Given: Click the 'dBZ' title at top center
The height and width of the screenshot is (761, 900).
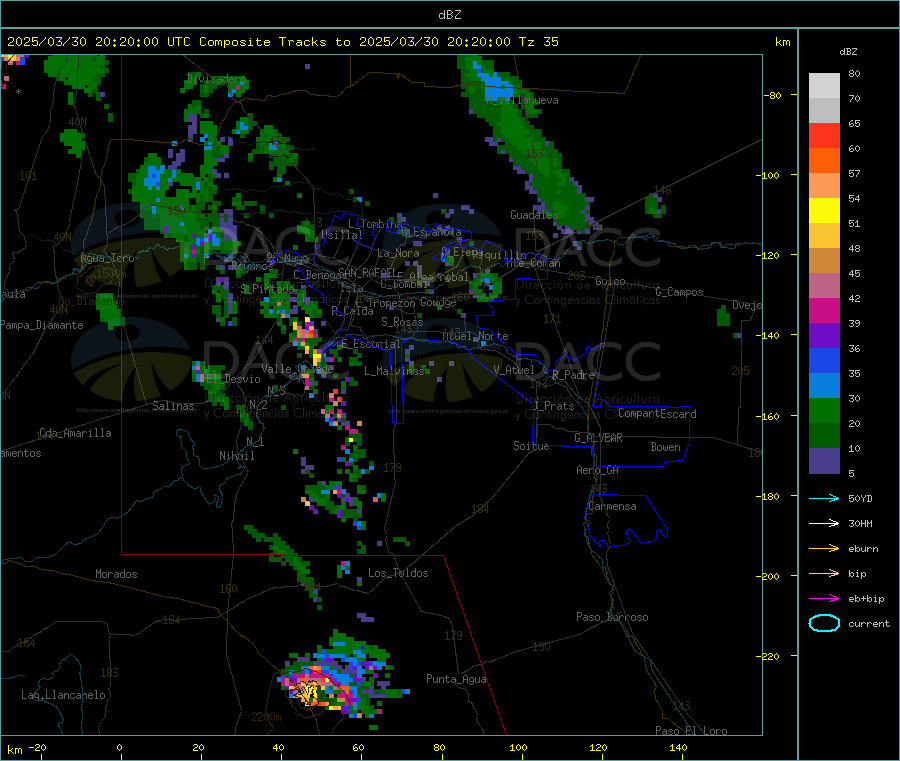Looking at the screenshot, I should 449,14.
